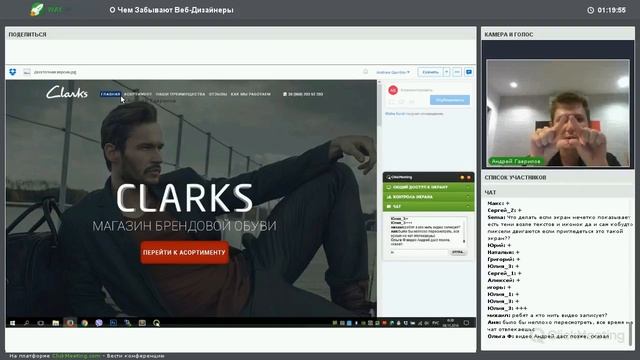Click the red AS avatar in comments
Screen dimensions: 640x360
tap(393, 90)
